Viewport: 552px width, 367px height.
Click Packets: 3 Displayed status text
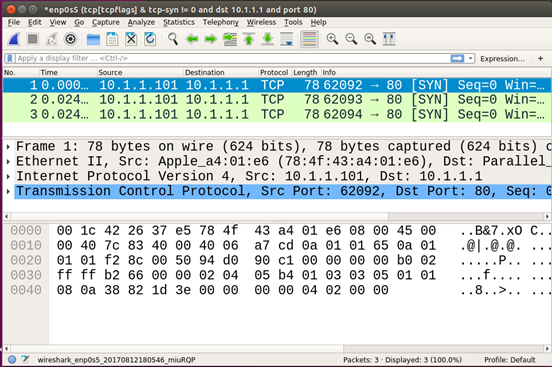tap(402, 360)
